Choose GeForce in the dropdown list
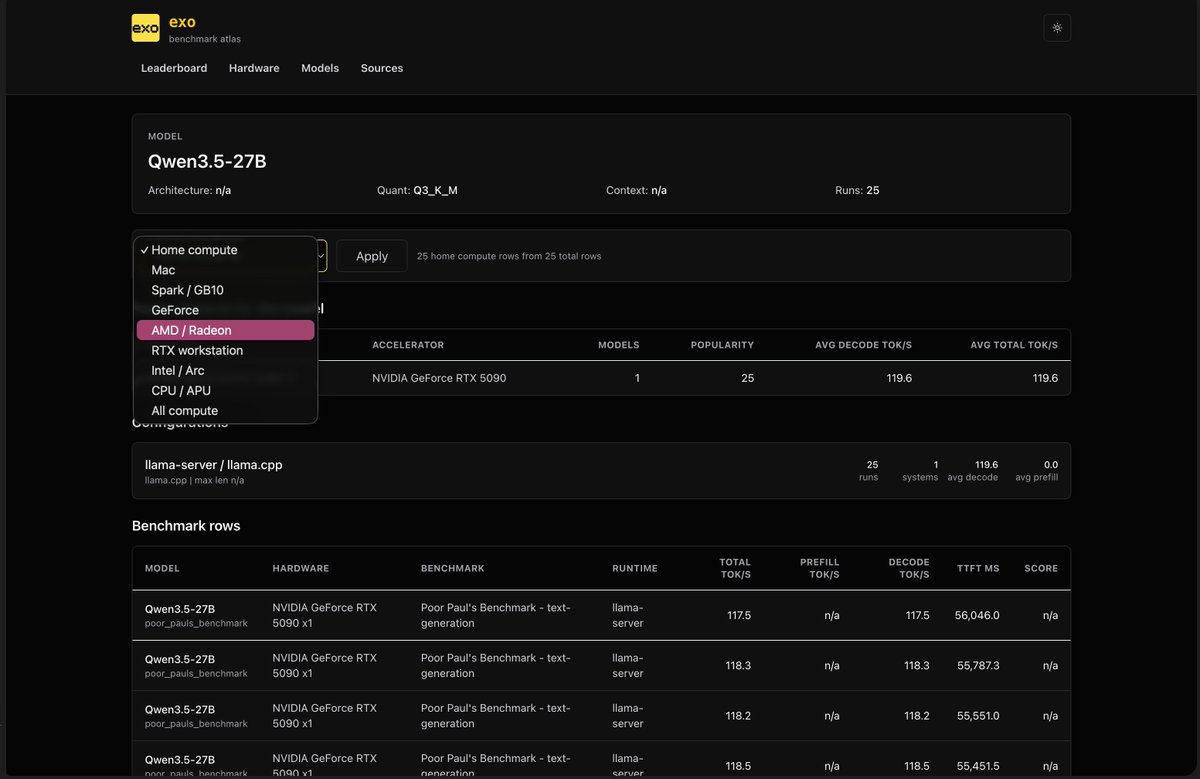Image resolution: width=1200 pixels, height=779 pixels. click(x=226, y=310)
